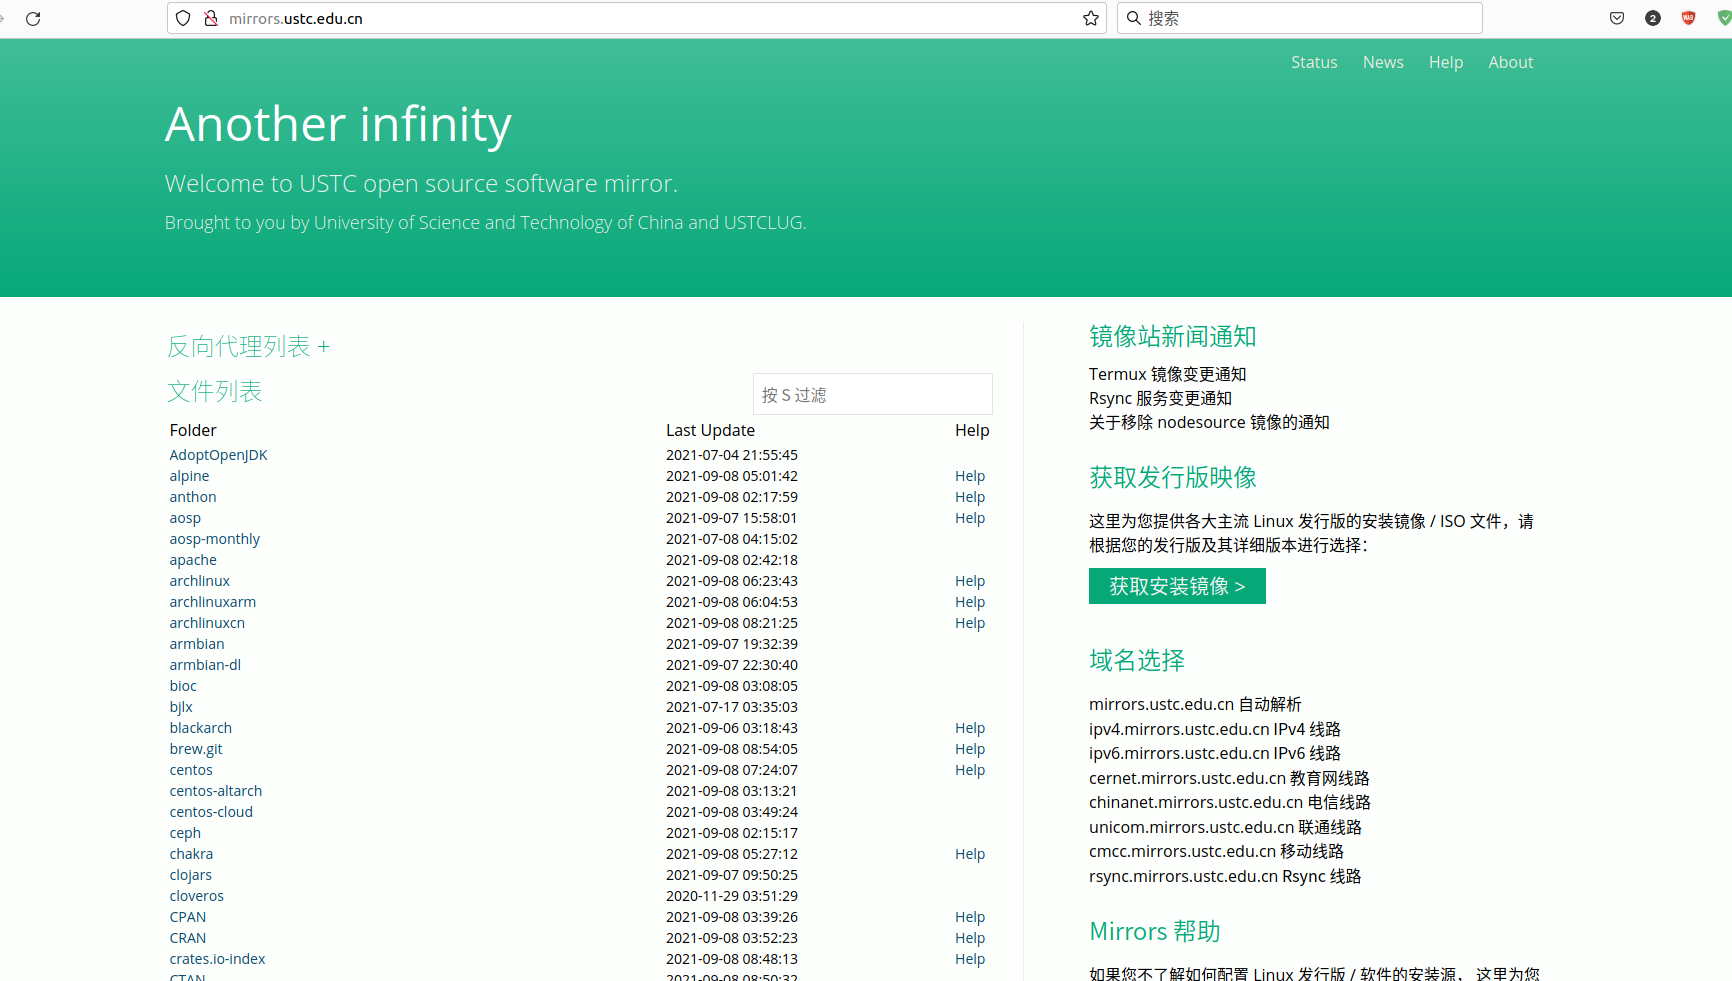Bookmark this page with star icon
The width and height of the screenshot is (1732, 981).
[x=1091, y=18]
